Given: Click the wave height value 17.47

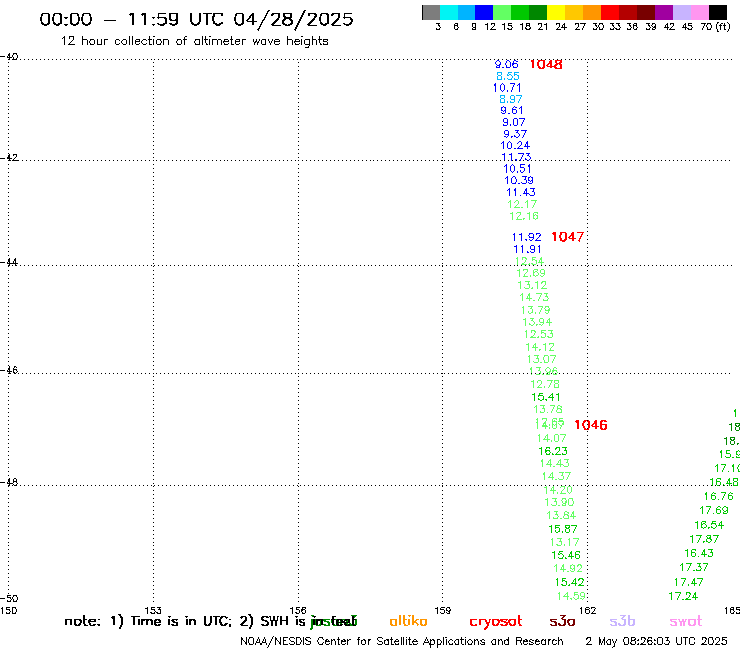Looking at the screenshot, I should [x=689, y=582].
